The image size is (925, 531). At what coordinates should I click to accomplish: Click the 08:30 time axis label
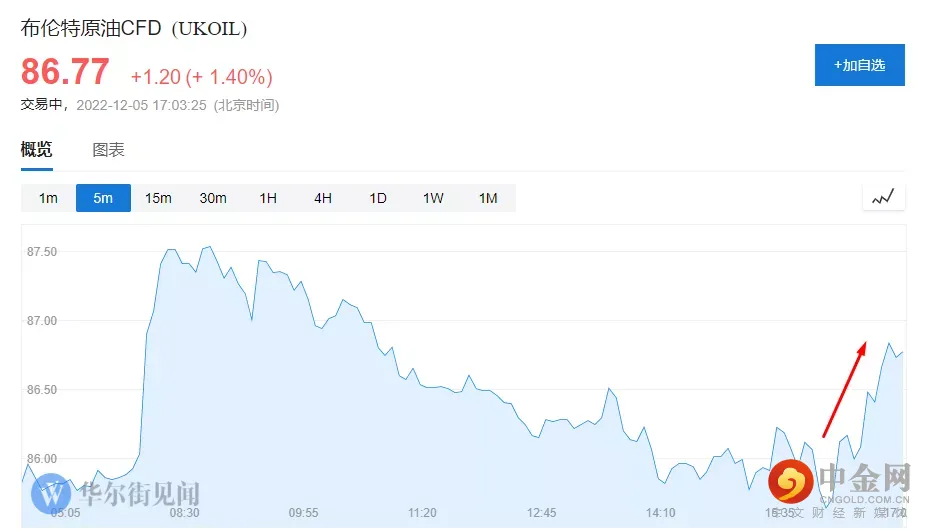click(x=185, y=513)
